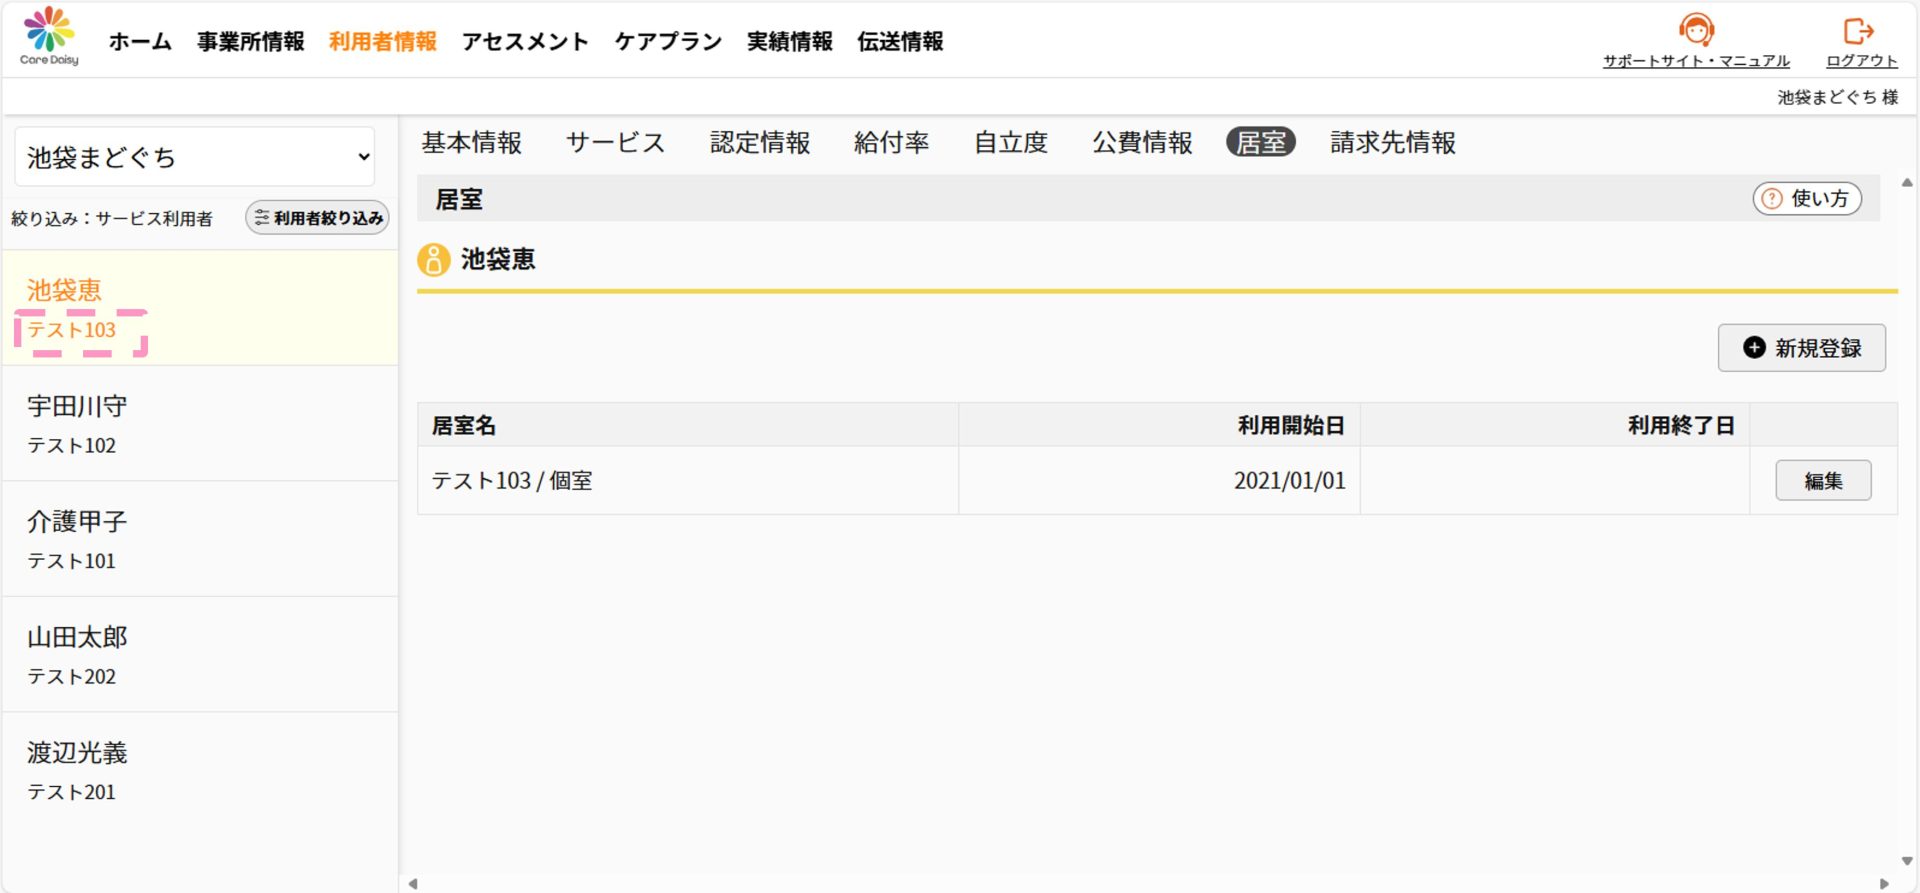Switch to 基本情報 tab
Screen dimensions: 1920x893
(x=472, y=143)
